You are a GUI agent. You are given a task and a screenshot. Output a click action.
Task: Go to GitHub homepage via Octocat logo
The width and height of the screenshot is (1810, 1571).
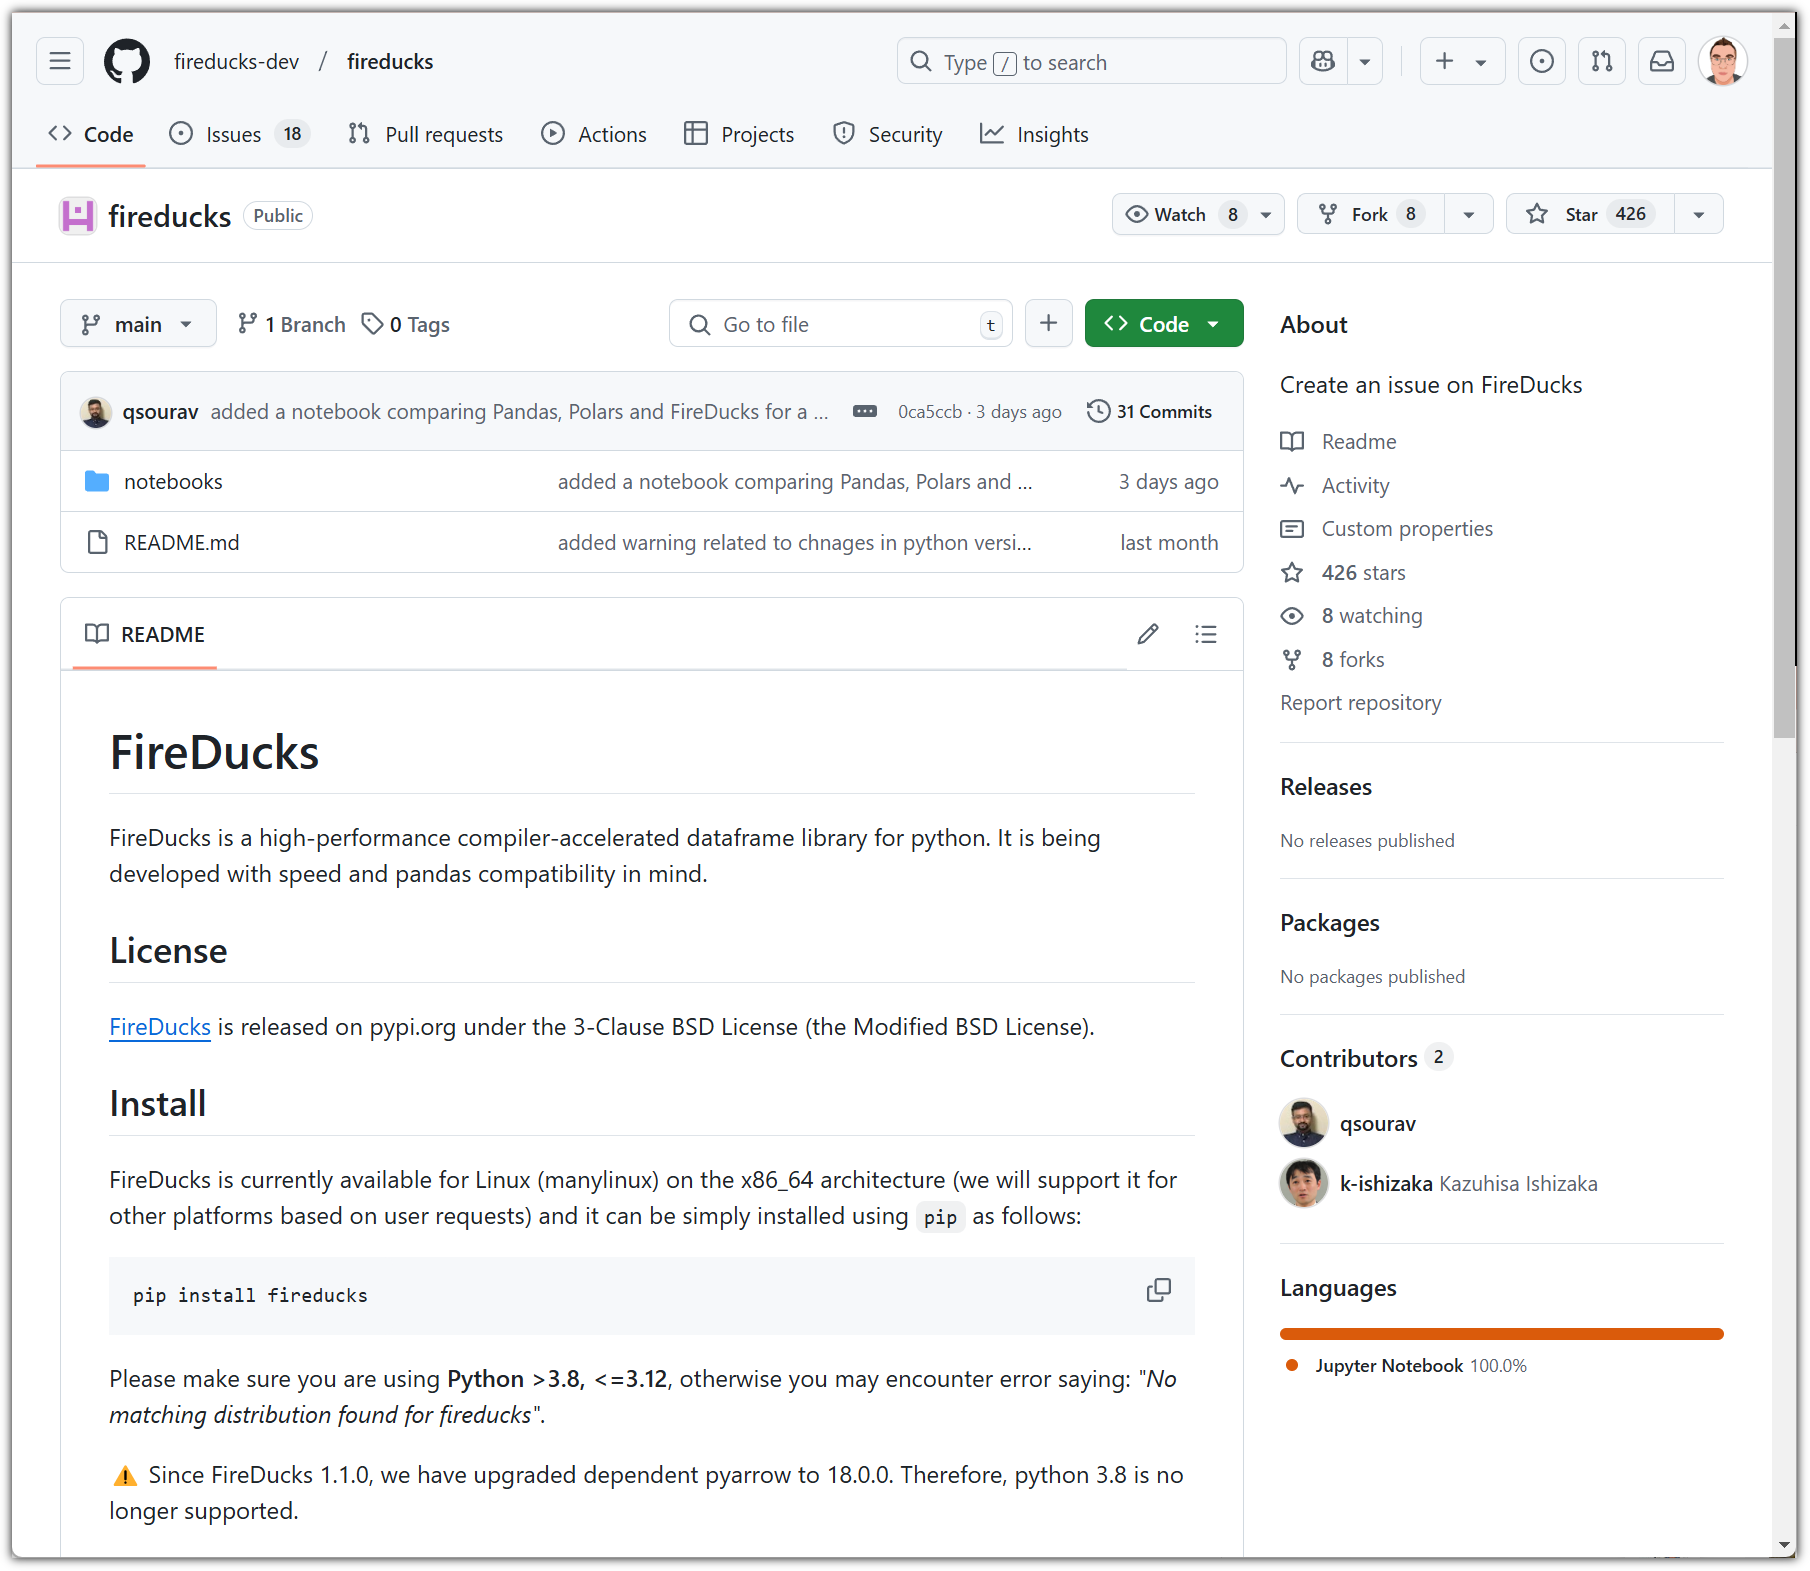[127, 61]
